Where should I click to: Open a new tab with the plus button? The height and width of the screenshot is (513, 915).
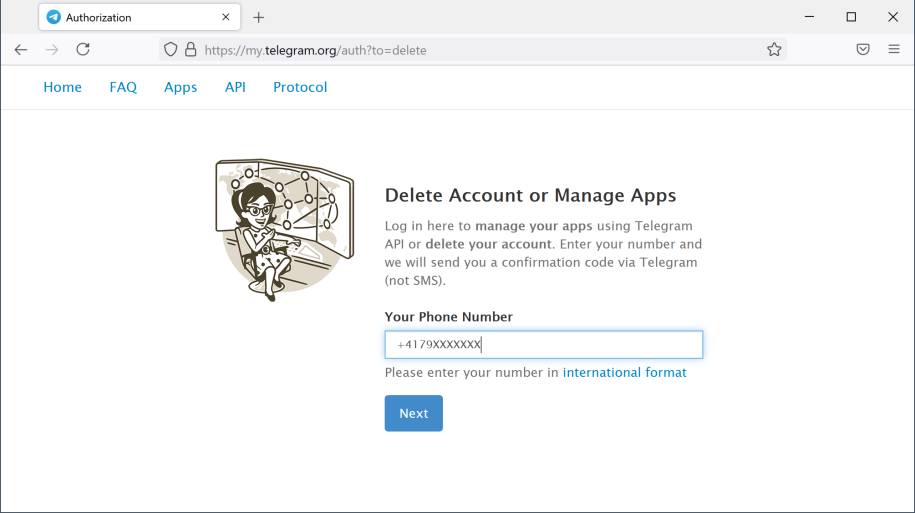[259, 18]
